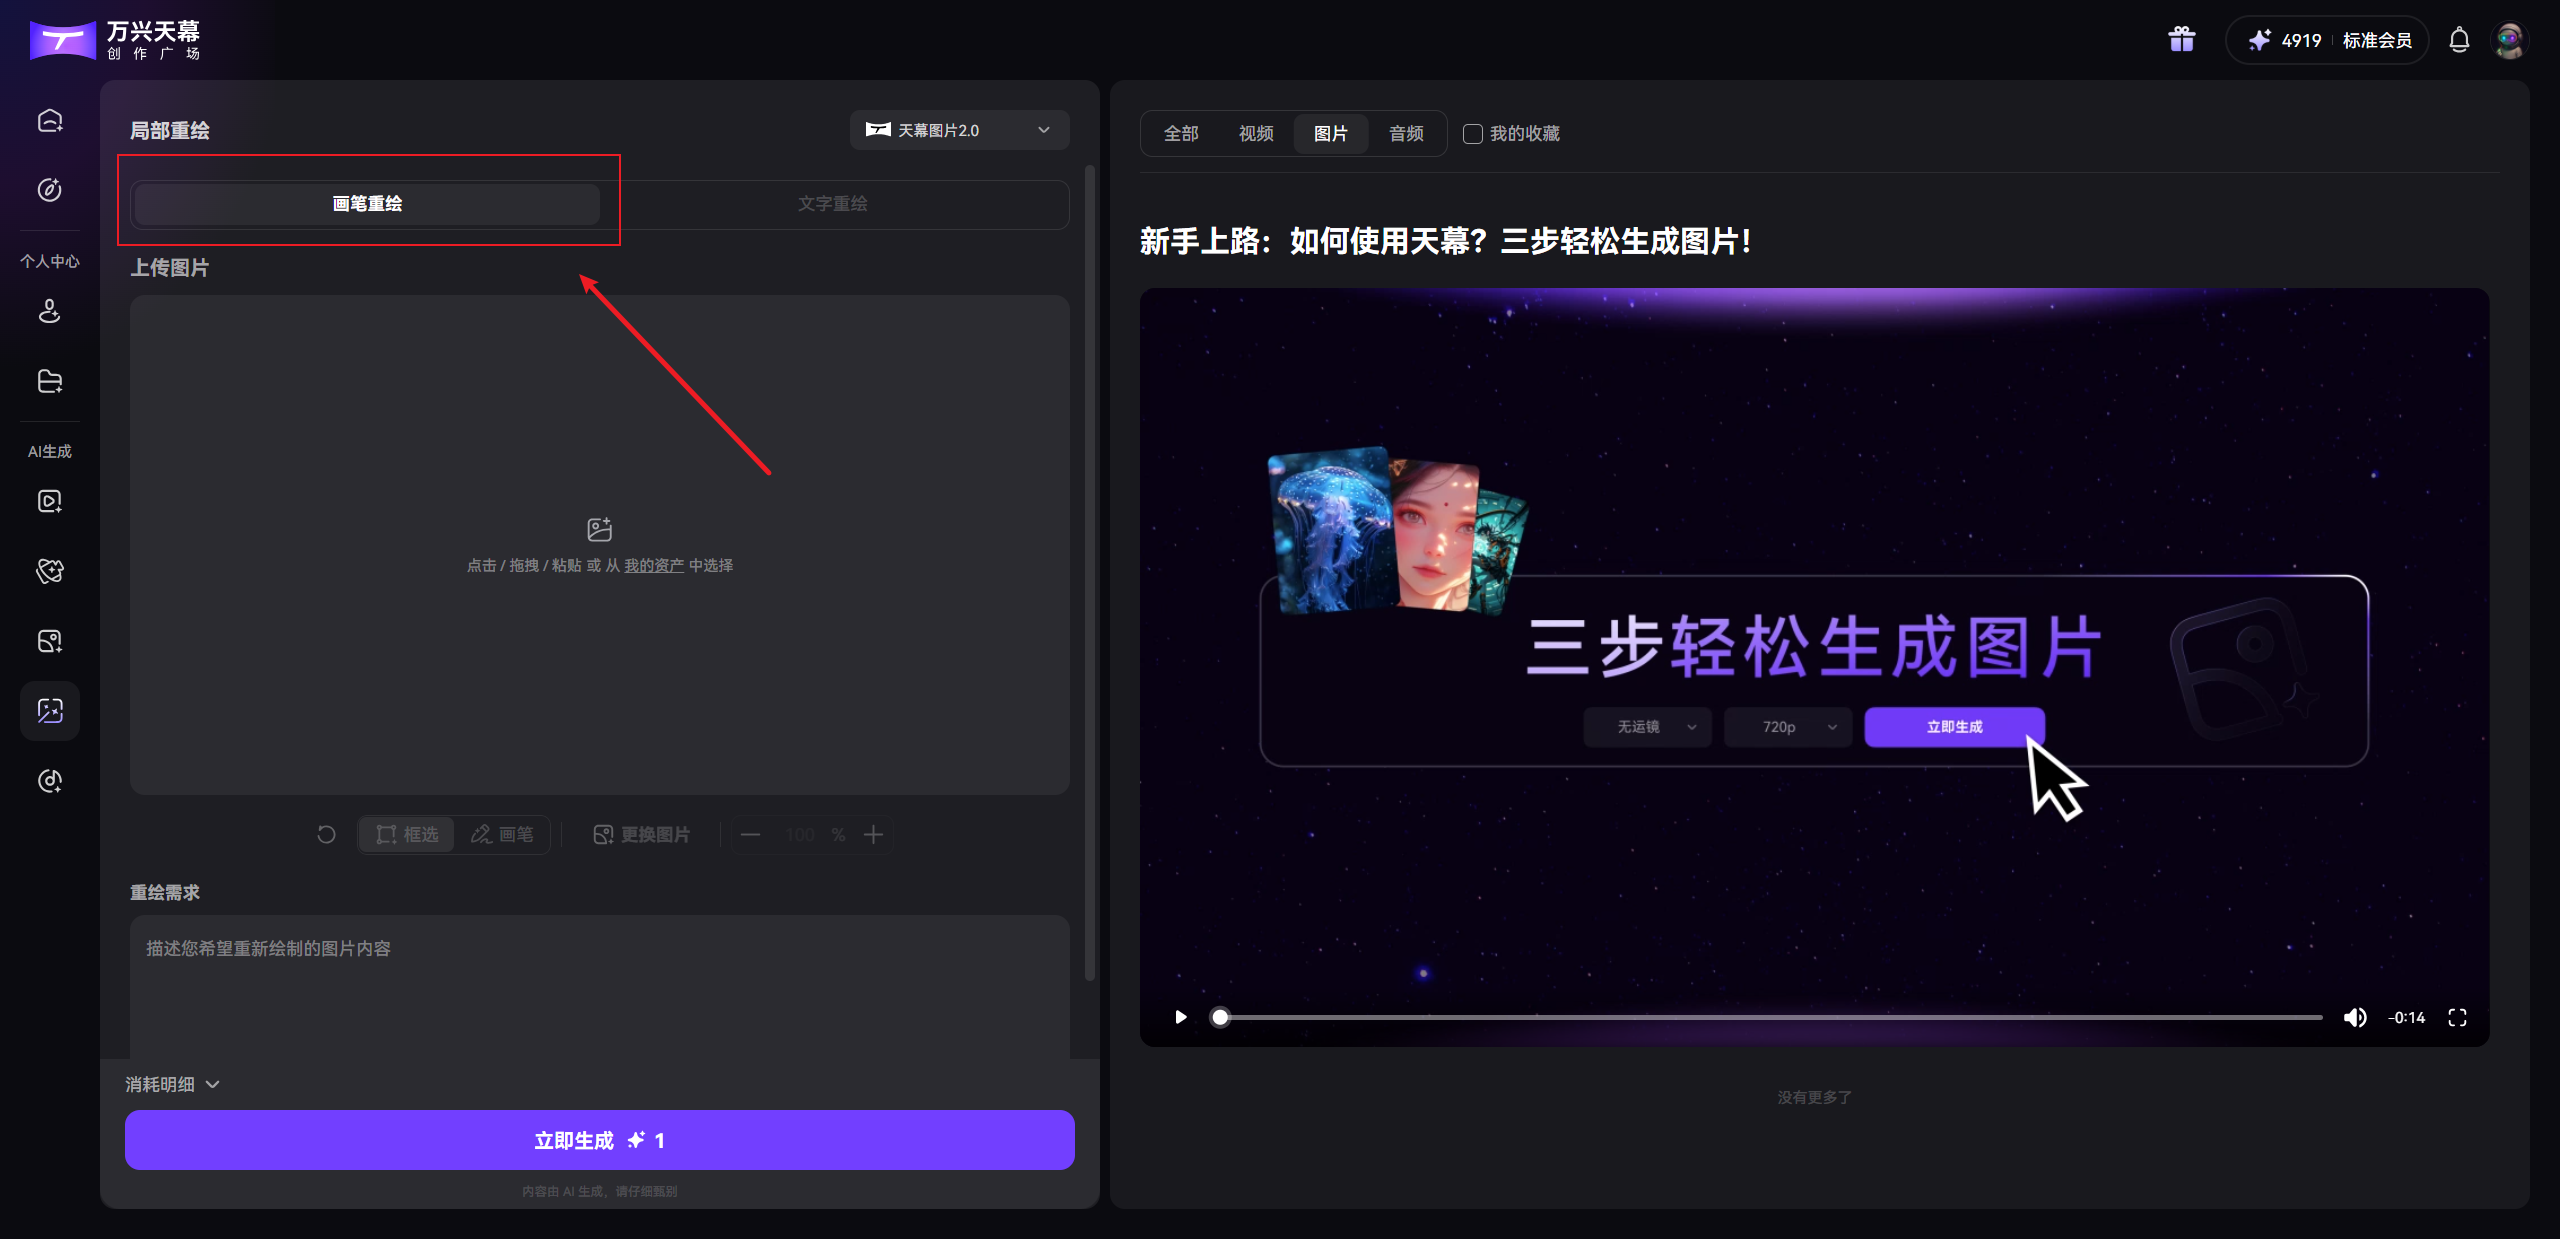Mute the video player audio
The image size is (2560, 1239).
2356,1017
